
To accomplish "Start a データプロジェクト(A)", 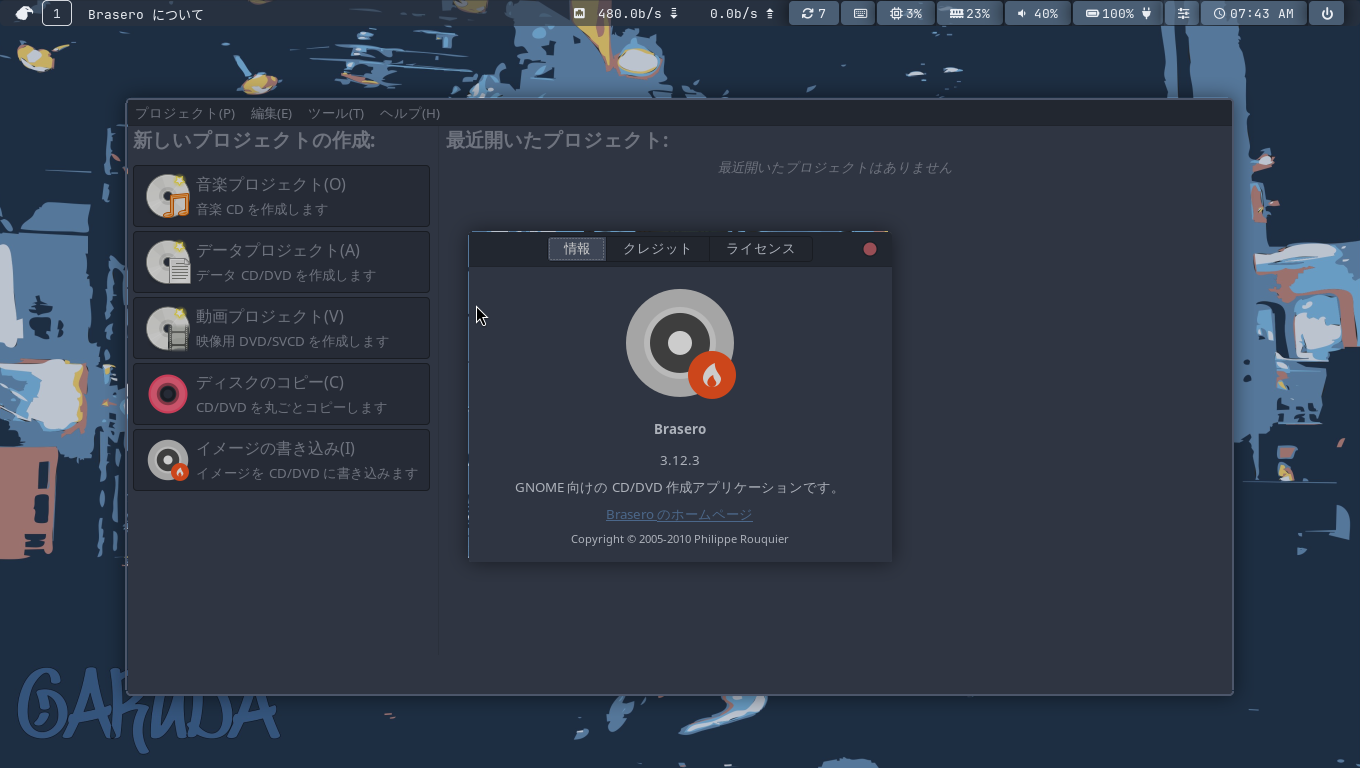I will pos(281,262).
